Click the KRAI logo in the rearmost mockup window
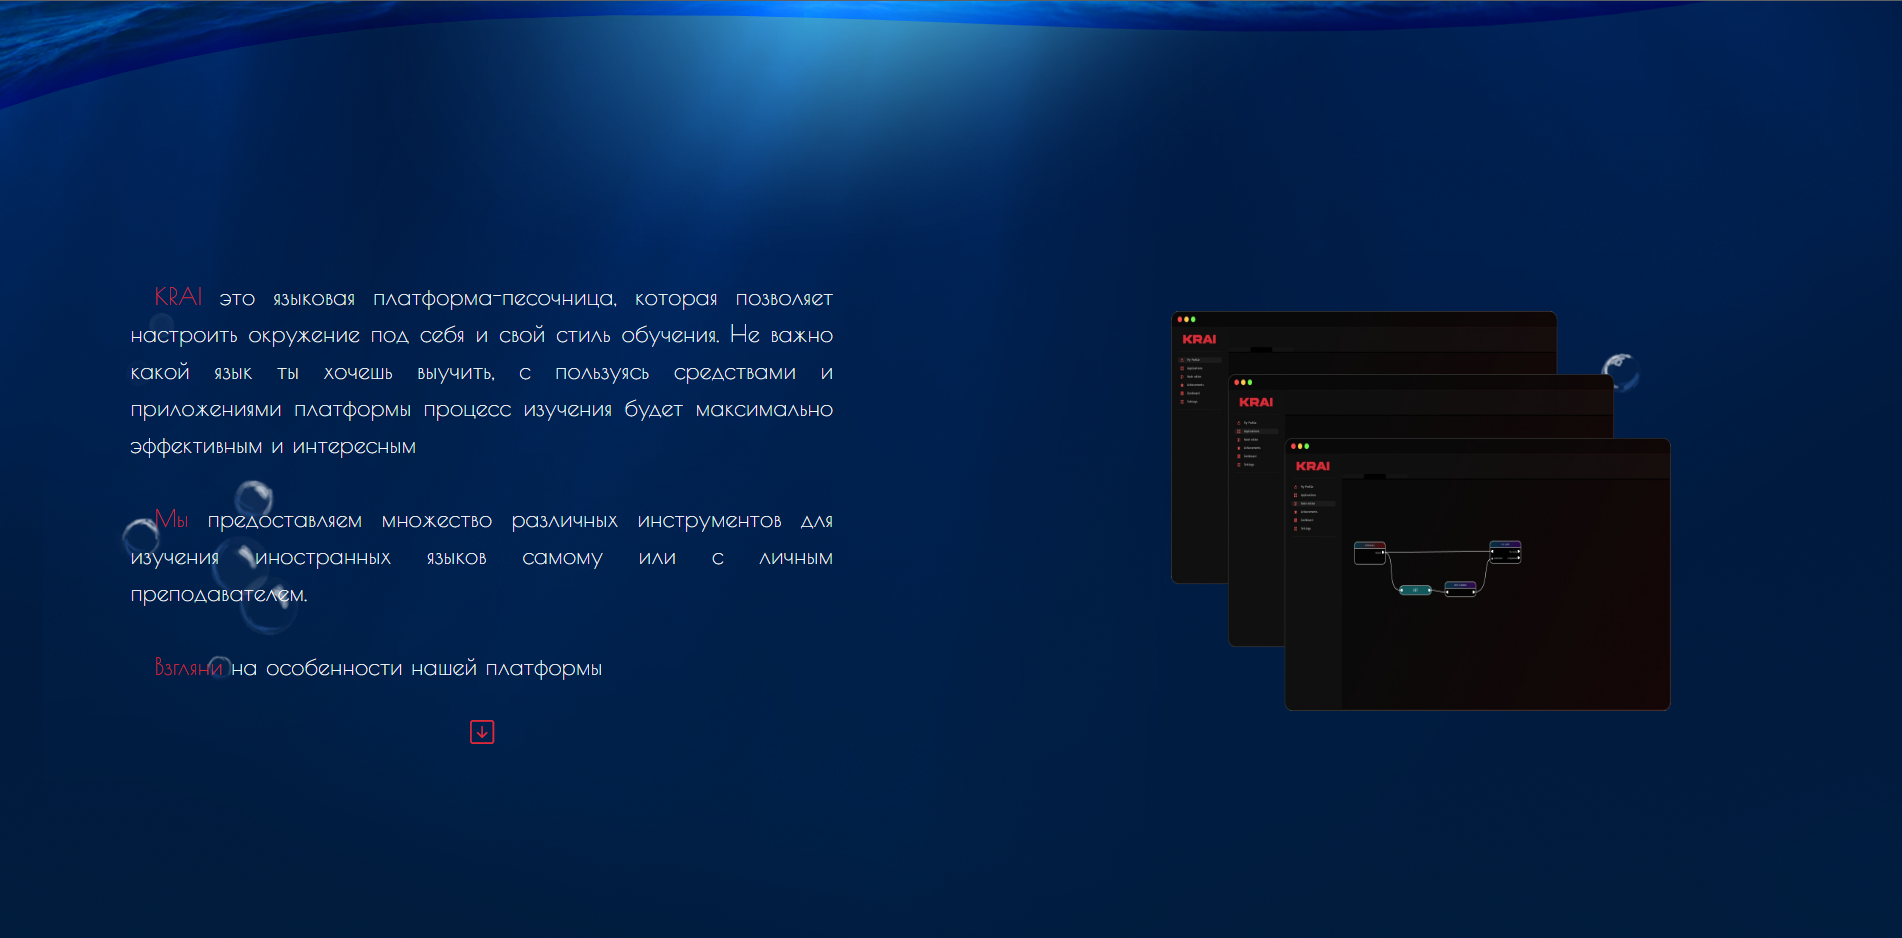This screenshot has width=1902, height=938. click(x=1199, y=339)
